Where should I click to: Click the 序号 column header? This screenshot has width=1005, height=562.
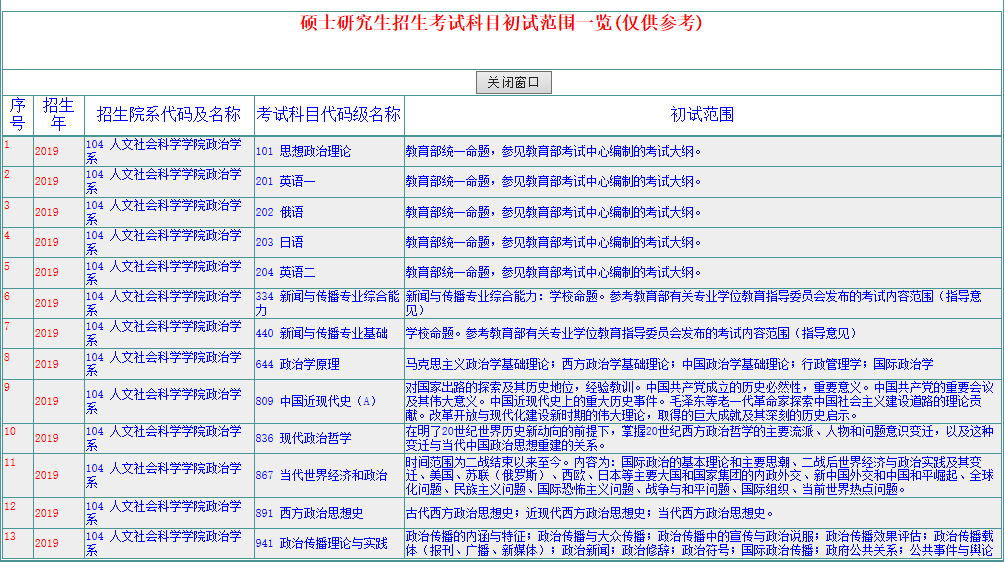coord(18,115)
